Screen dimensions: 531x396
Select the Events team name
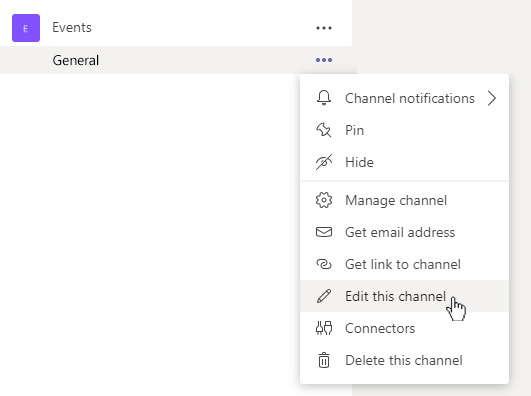click(72, 27)
